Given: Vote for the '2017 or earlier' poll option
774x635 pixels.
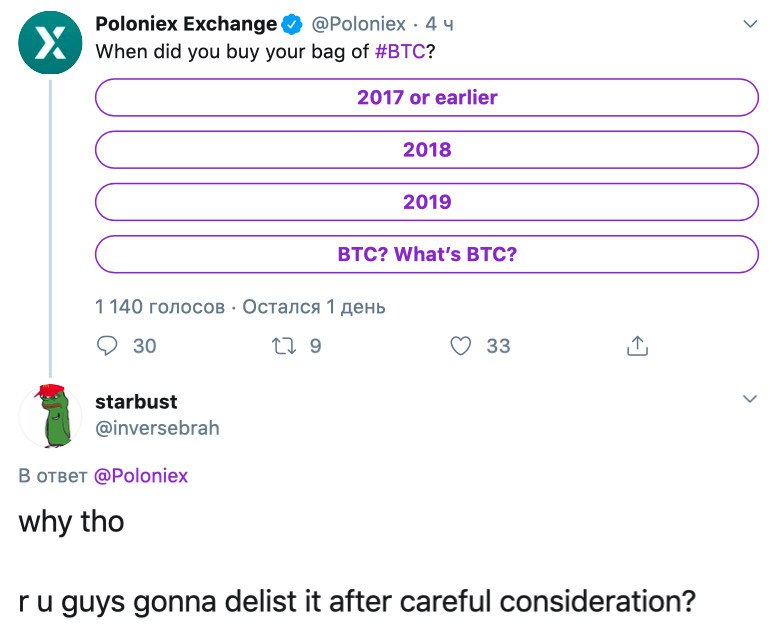Looking at the screenshot, I should 427,98.
